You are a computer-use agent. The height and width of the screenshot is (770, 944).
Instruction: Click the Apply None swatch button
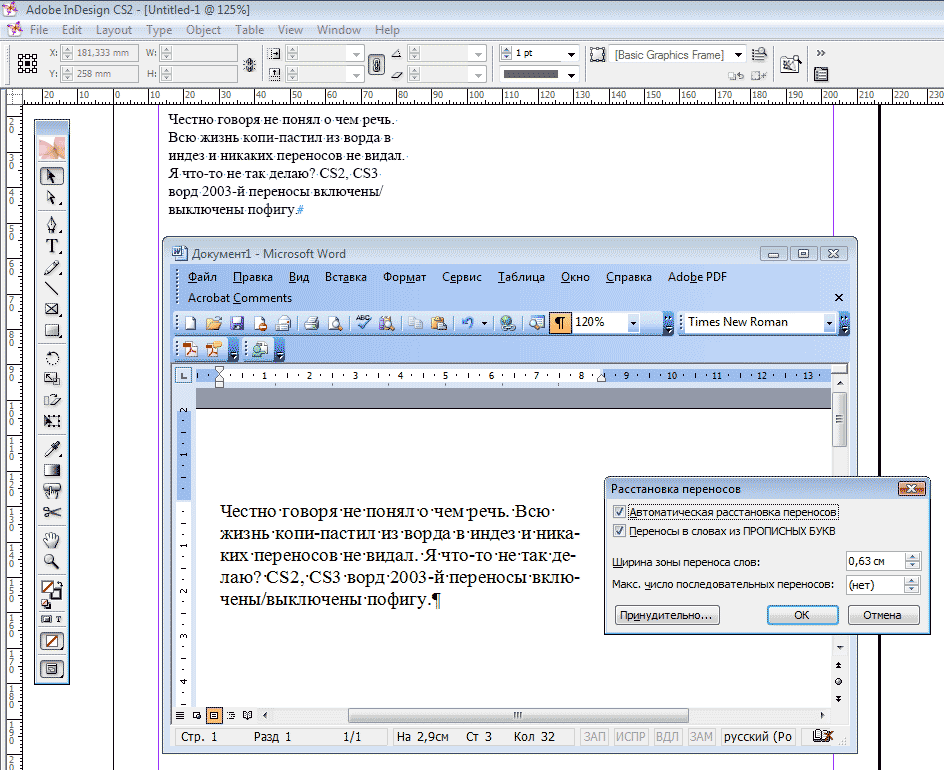click(x=52, y=641)
